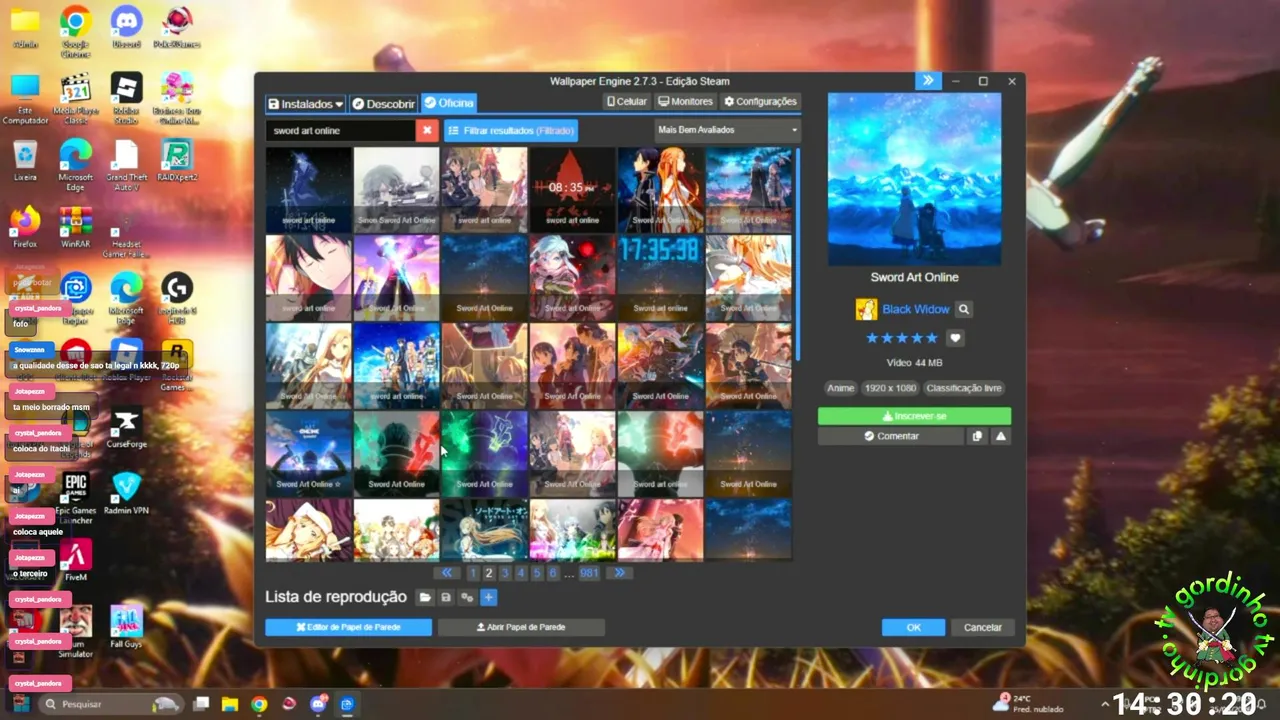This screenshot has width=1280, height=720.
Task: Go to the next pages double arrow
Action: [619, 573]
